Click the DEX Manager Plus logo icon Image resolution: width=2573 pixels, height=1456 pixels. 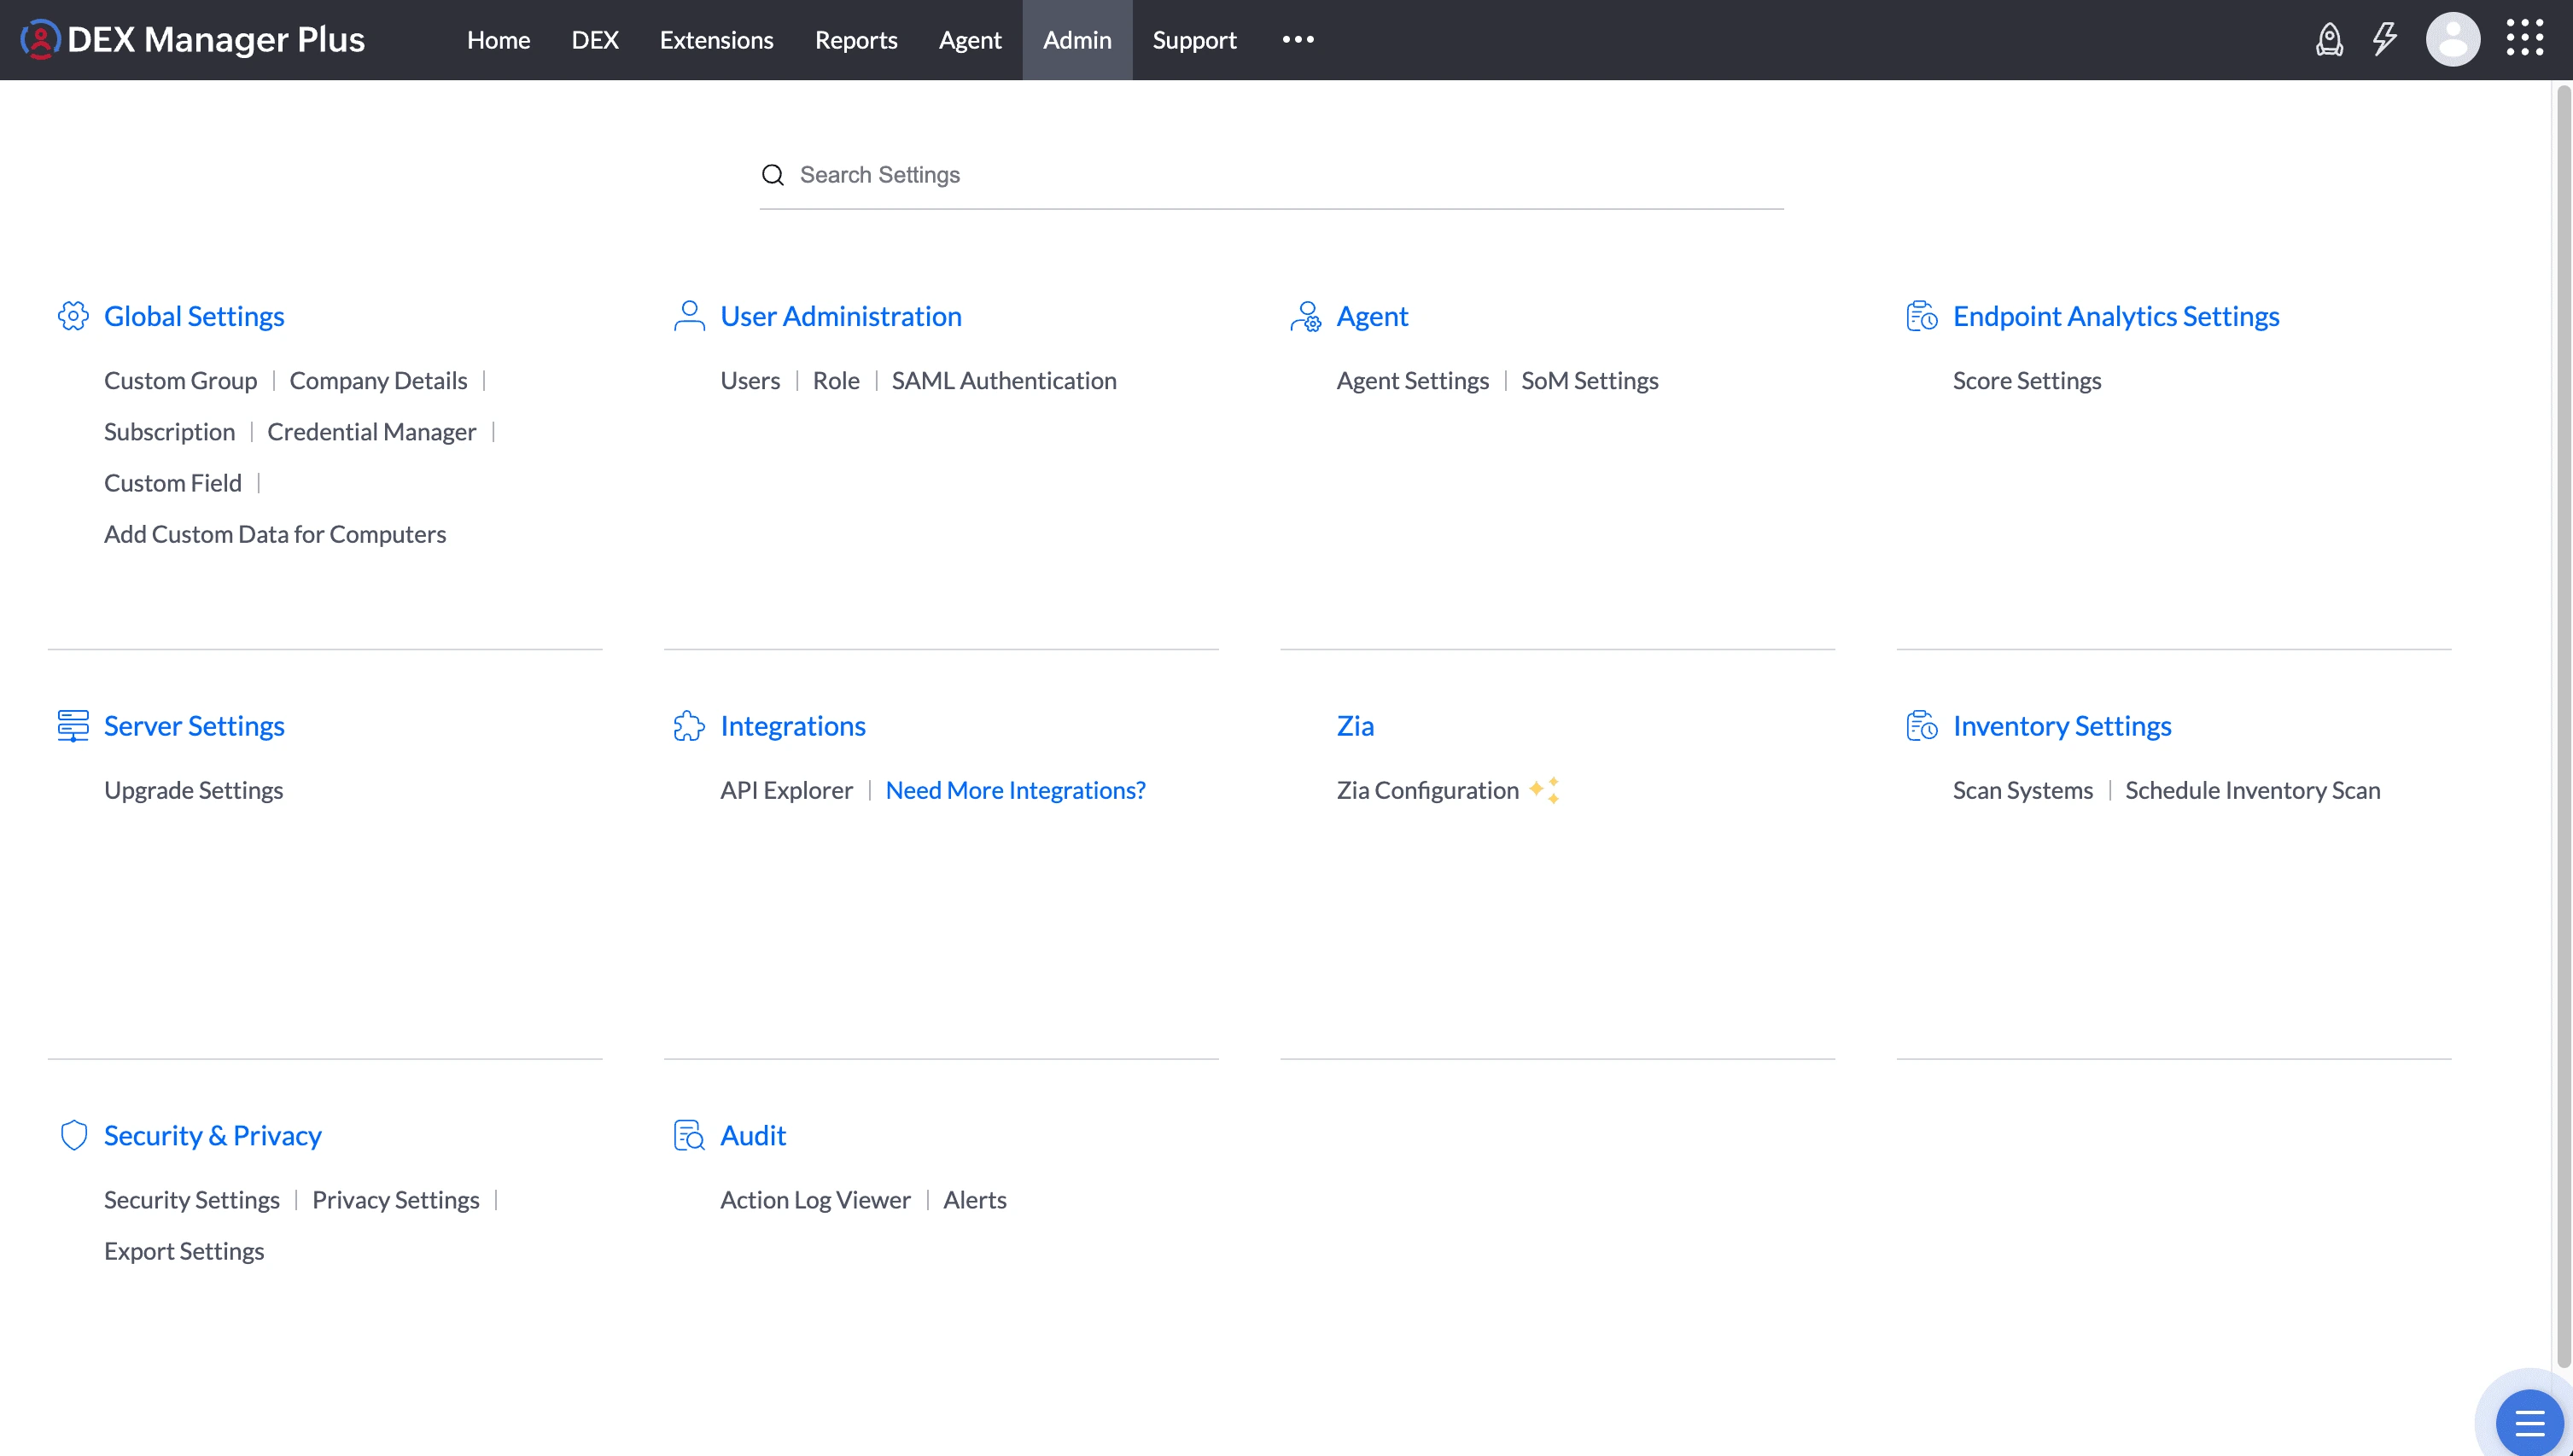40,39
